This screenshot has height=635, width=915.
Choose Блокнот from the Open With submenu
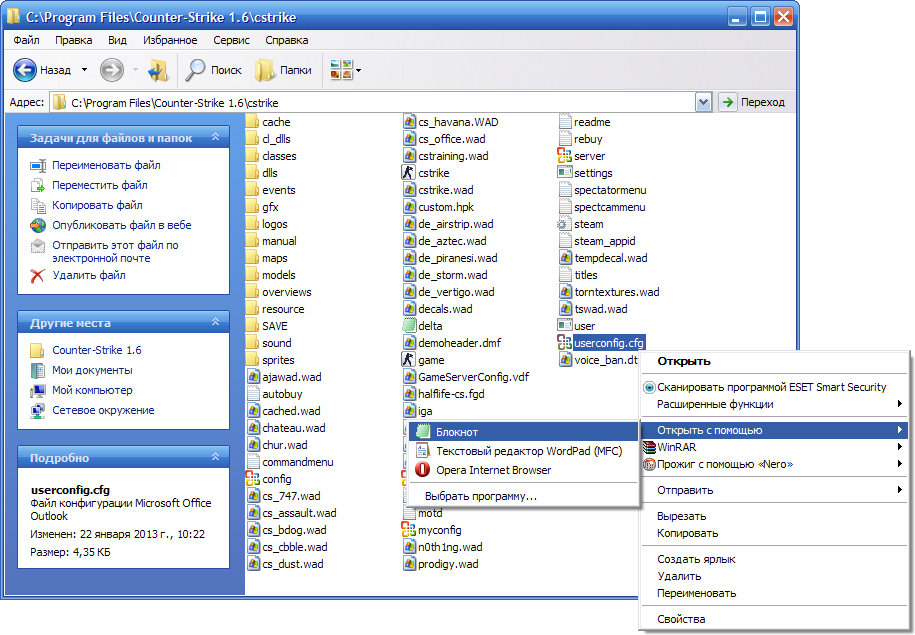pos(523,432)
